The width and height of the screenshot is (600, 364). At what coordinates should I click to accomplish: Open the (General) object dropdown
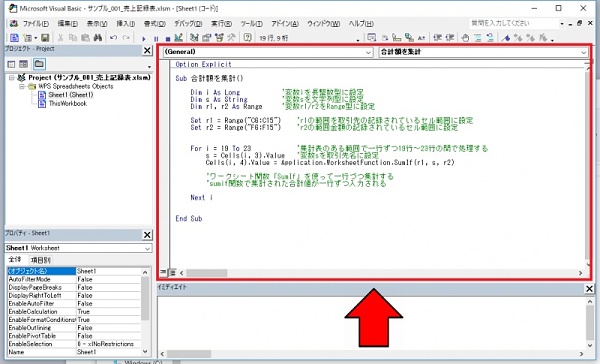click(x=268, y=52)
